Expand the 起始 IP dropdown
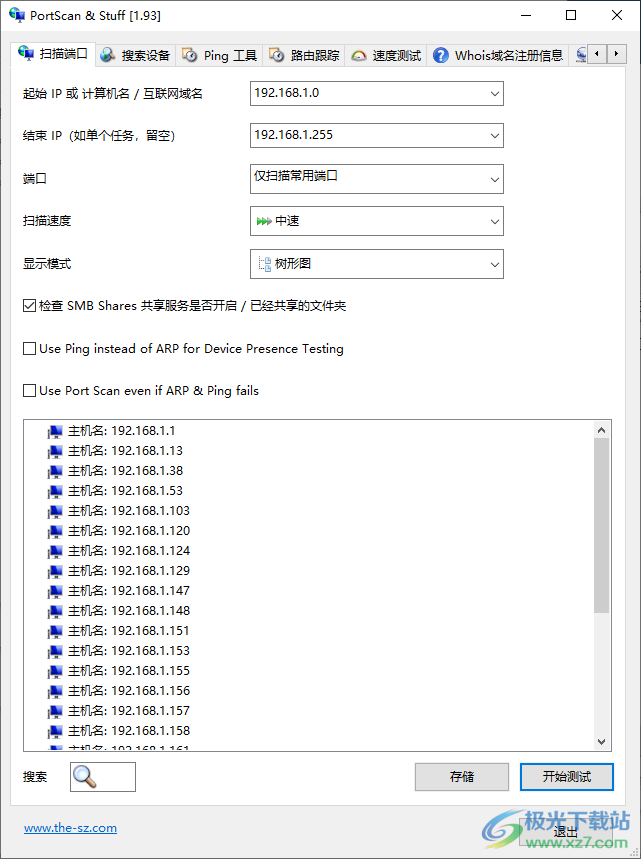 pos(495,94)
